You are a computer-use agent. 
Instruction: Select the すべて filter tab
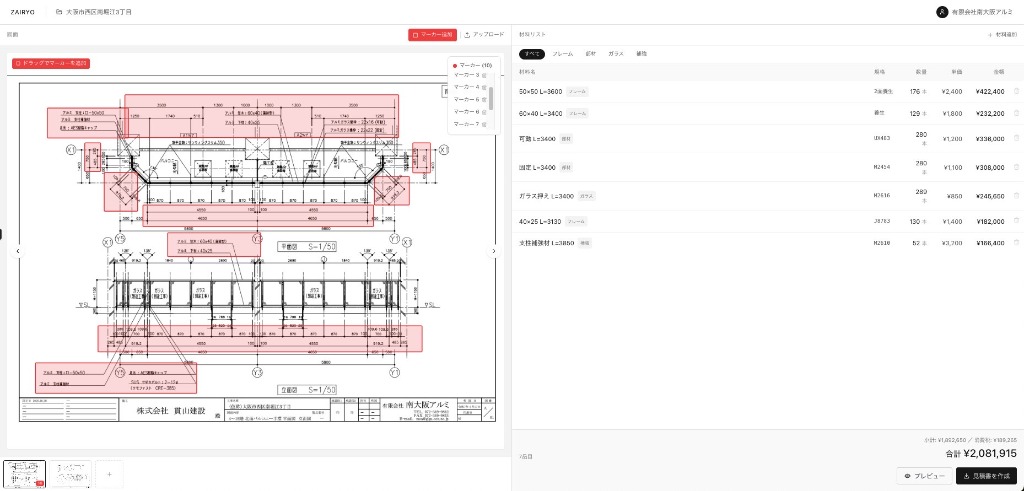pos(531,53)
